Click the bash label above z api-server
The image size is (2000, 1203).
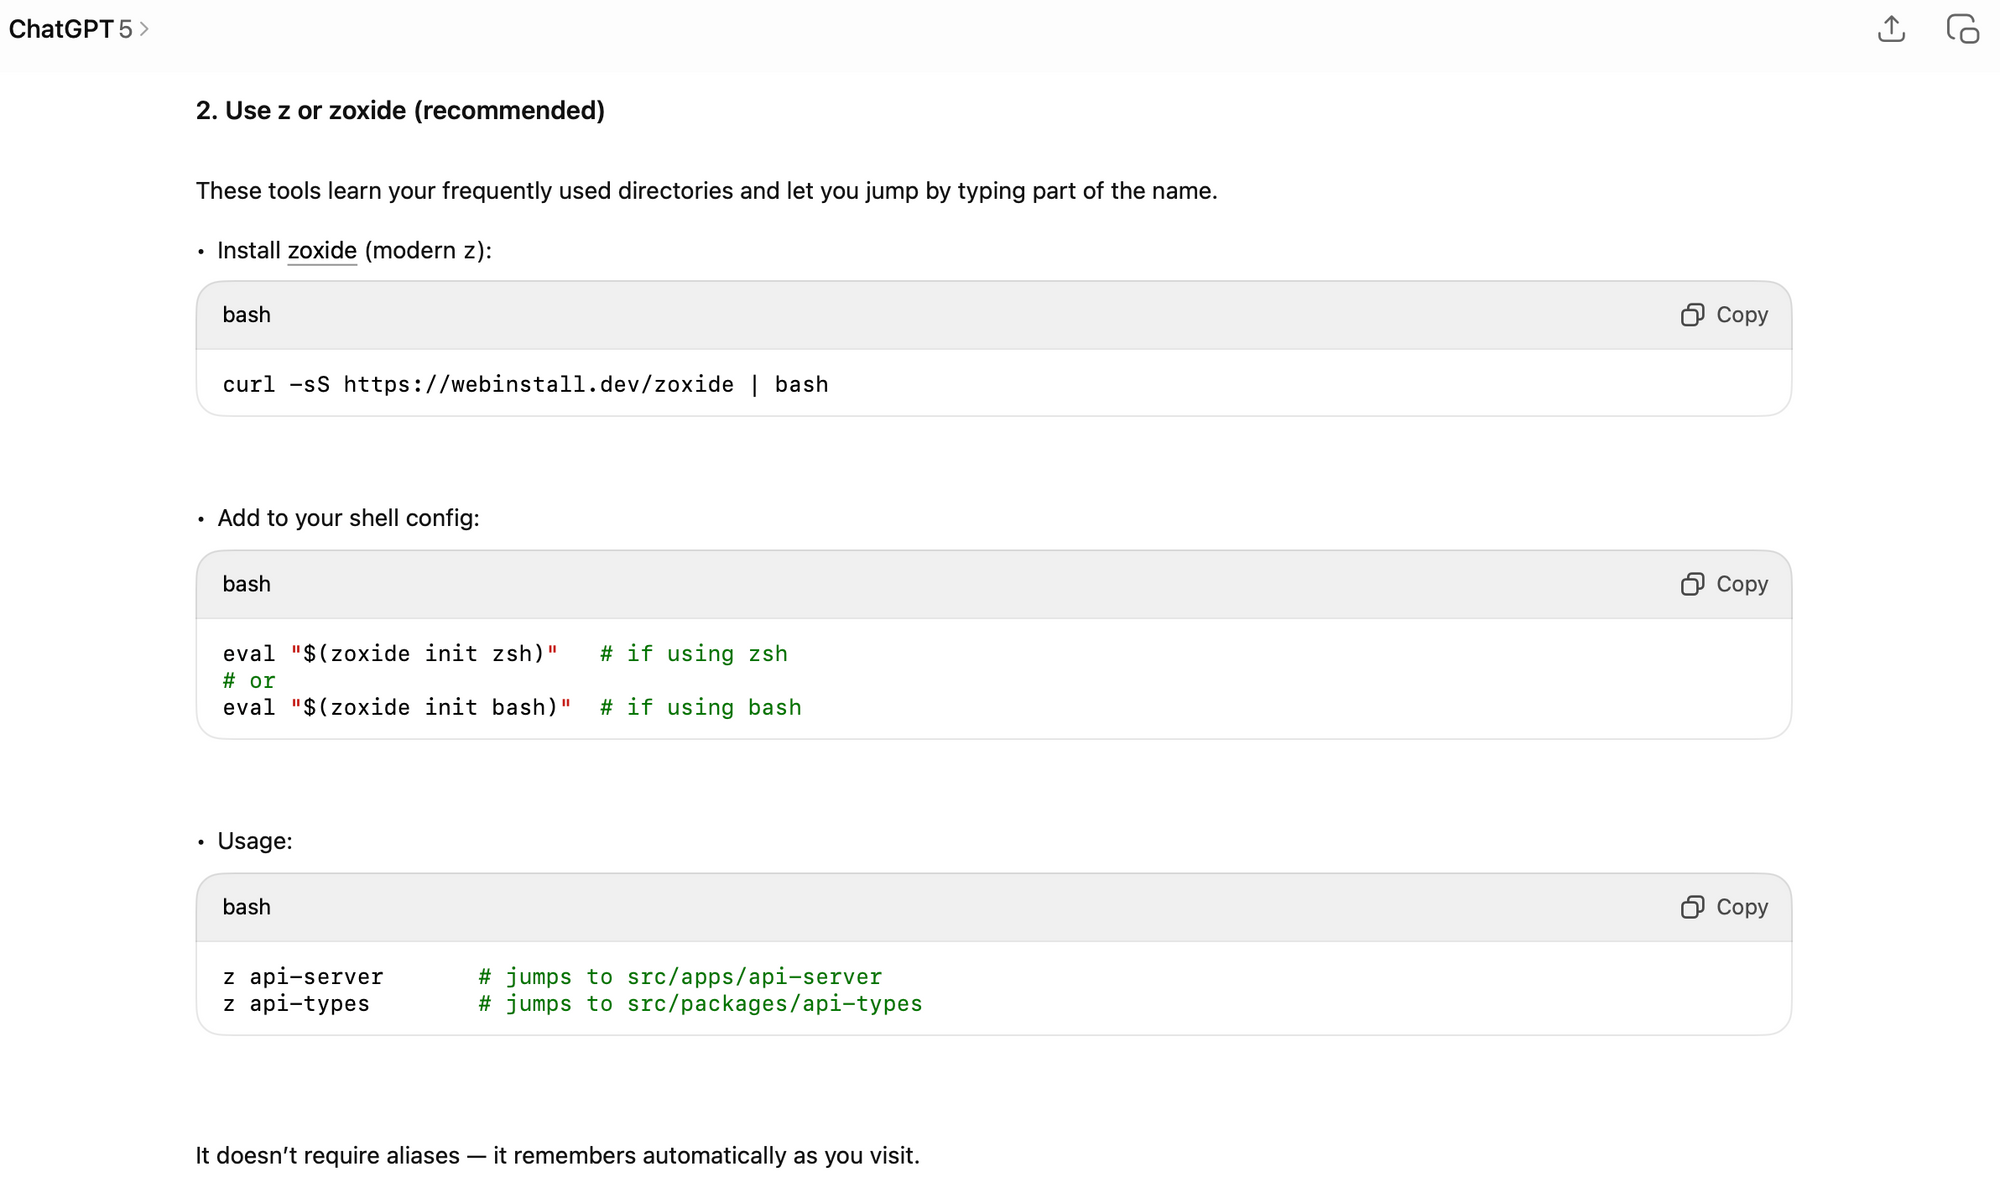pos(246,907)
